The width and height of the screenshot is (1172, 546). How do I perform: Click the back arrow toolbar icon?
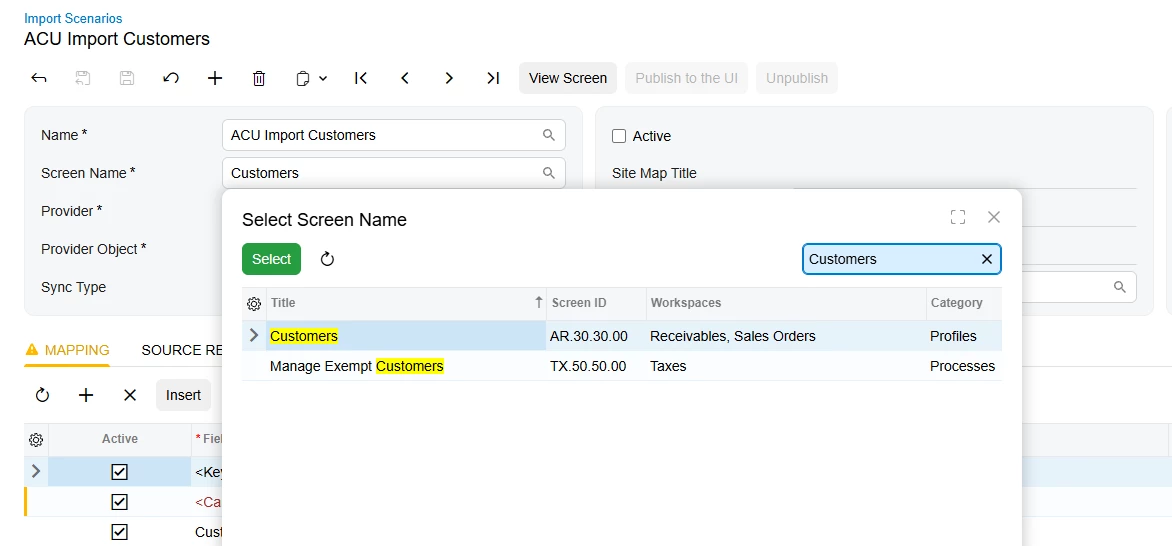(x=39, y=78)
